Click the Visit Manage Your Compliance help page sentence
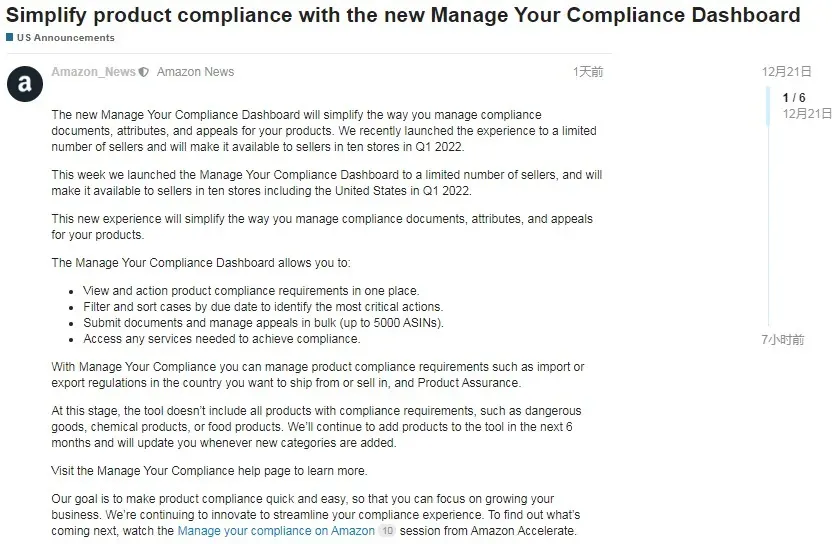837x544 pixels. (x=209, y=471)
